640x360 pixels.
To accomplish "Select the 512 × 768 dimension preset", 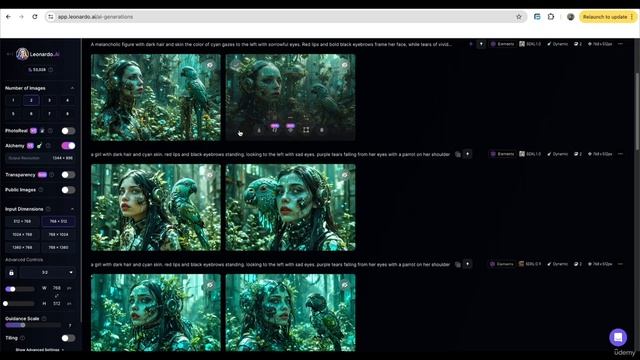I will coord(22,222).
